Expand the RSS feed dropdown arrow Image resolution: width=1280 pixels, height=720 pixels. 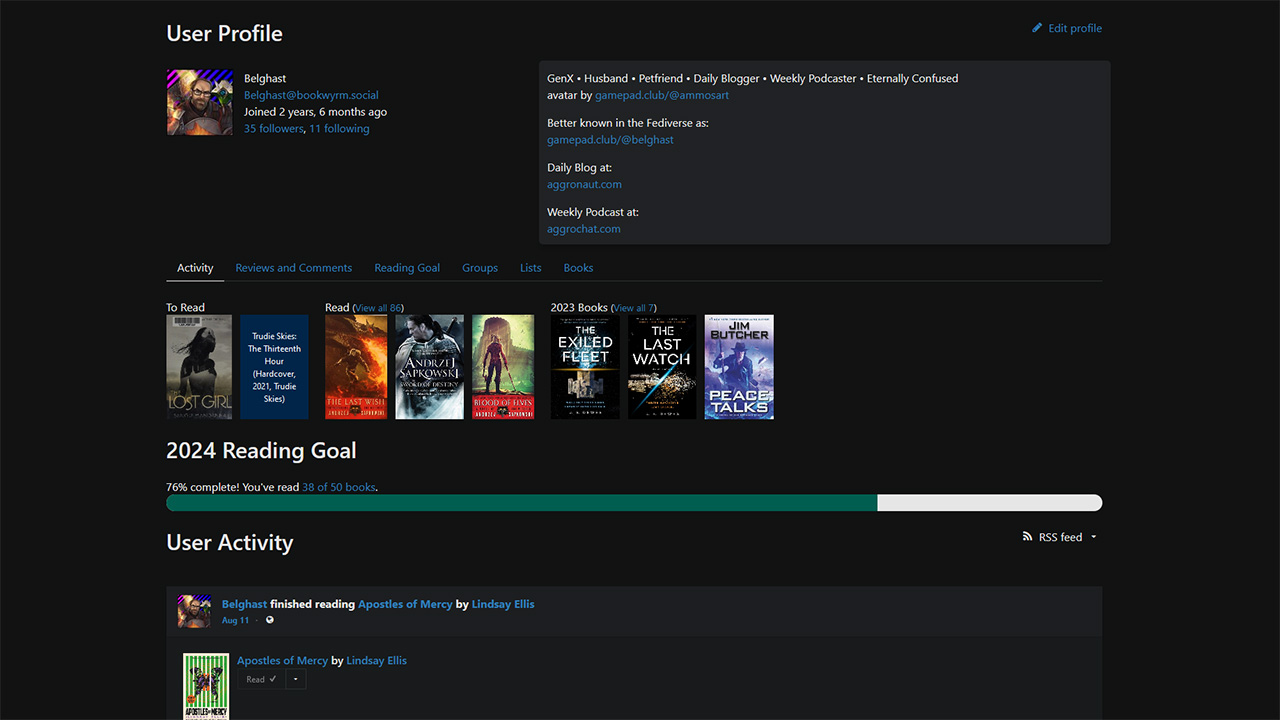(x=1093, y=537)
